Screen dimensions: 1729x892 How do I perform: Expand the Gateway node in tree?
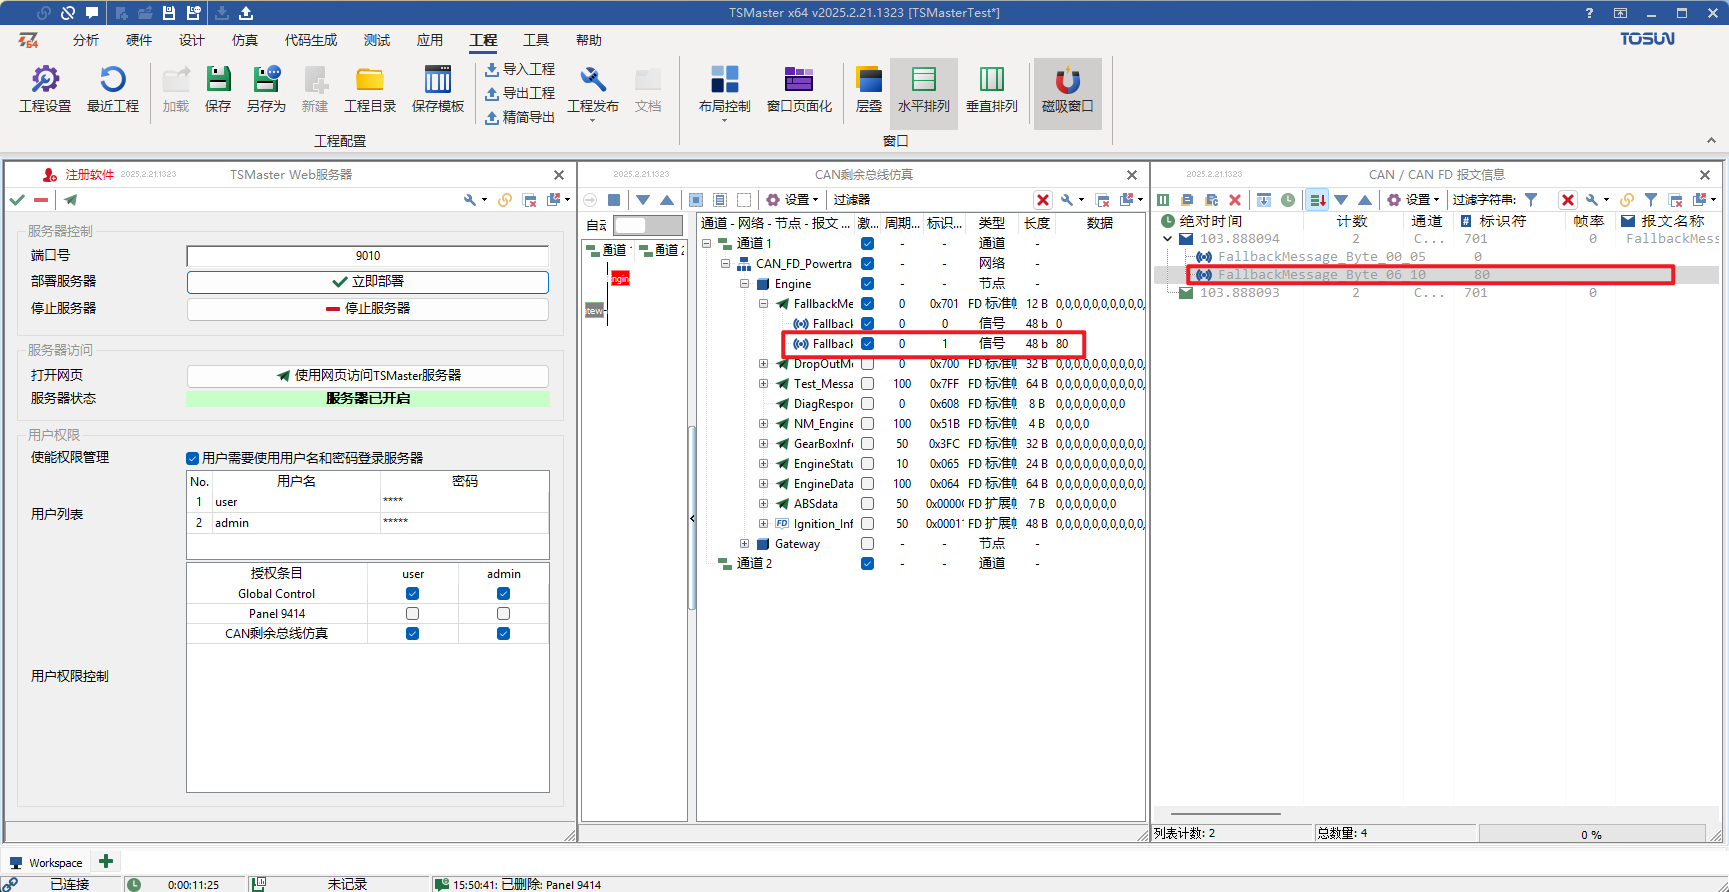744,544
